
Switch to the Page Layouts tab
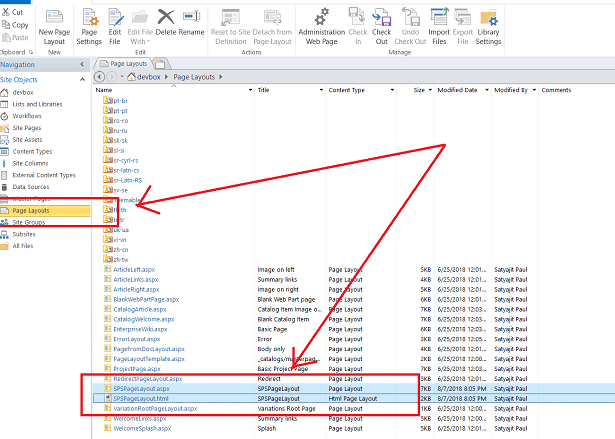pos(124,64)
